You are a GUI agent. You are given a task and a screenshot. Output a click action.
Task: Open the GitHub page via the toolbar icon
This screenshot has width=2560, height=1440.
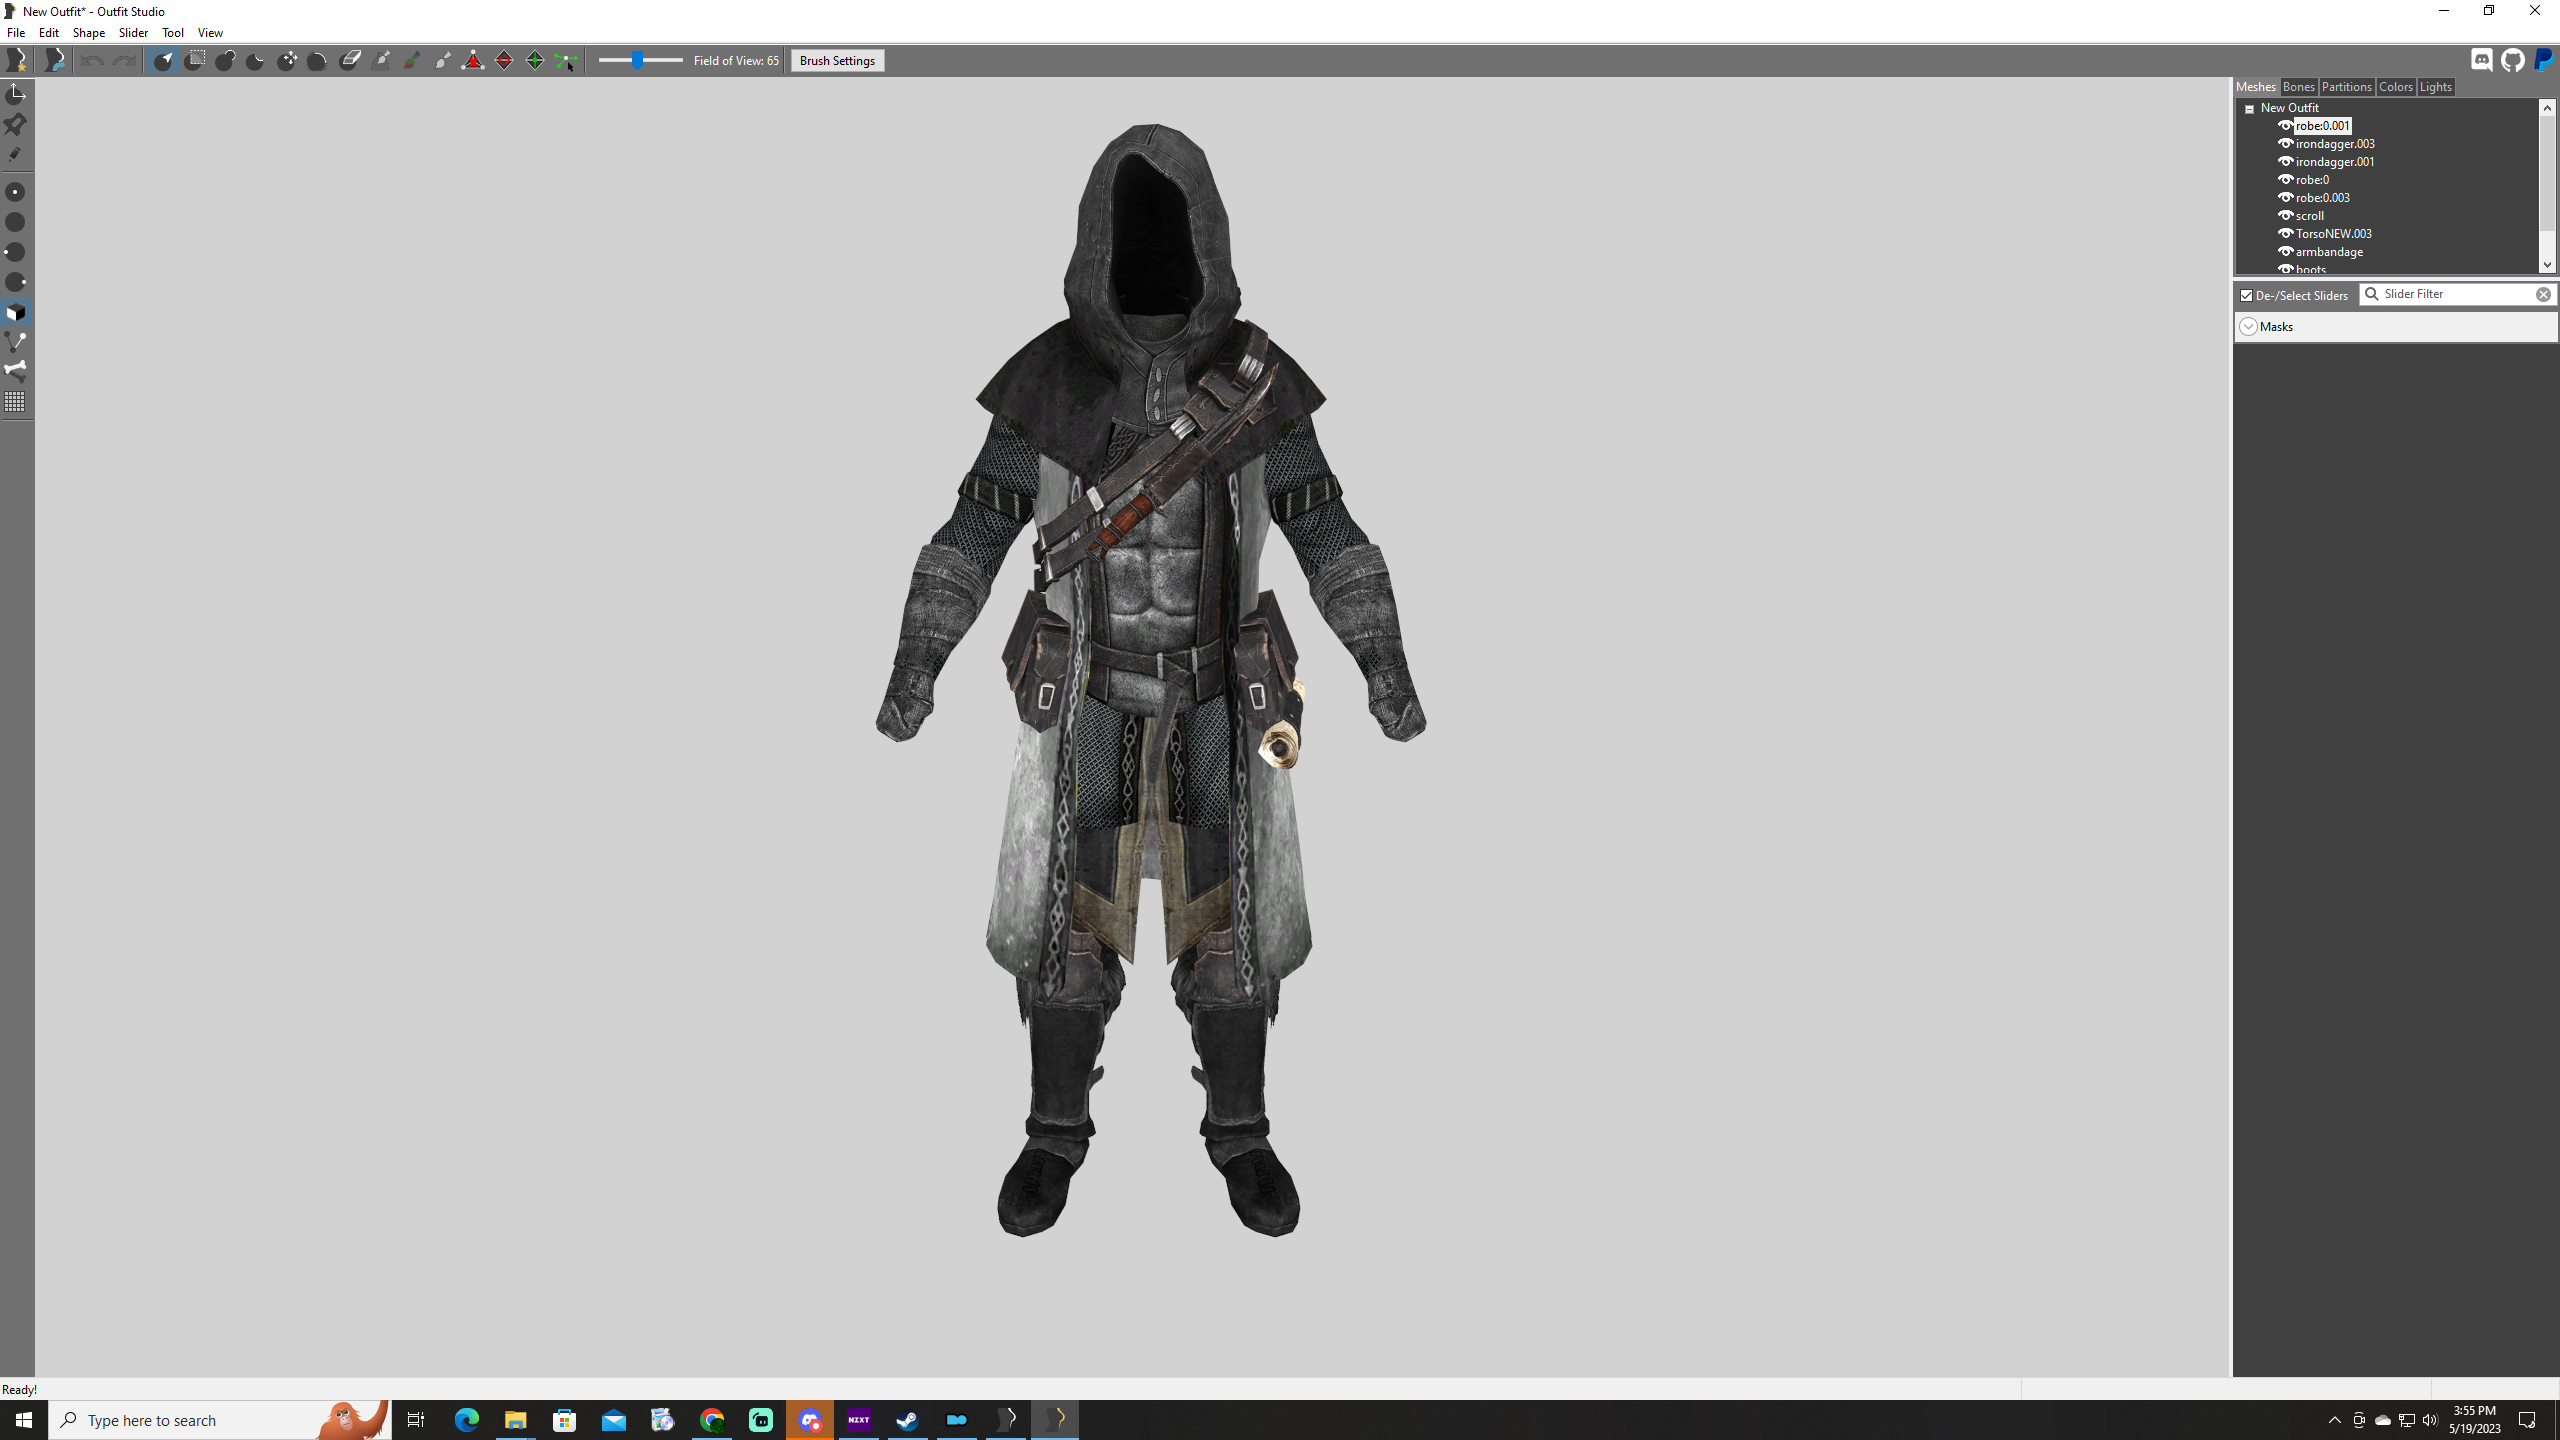(x=2512, y=59)
